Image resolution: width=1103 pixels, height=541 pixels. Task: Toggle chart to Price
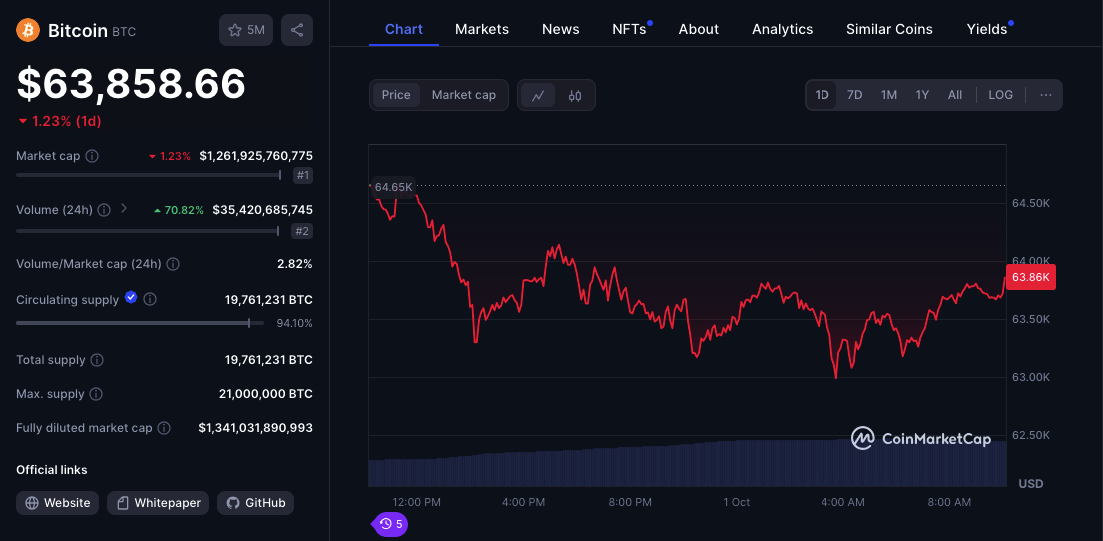pyautogui.click(x=396, y=95)
